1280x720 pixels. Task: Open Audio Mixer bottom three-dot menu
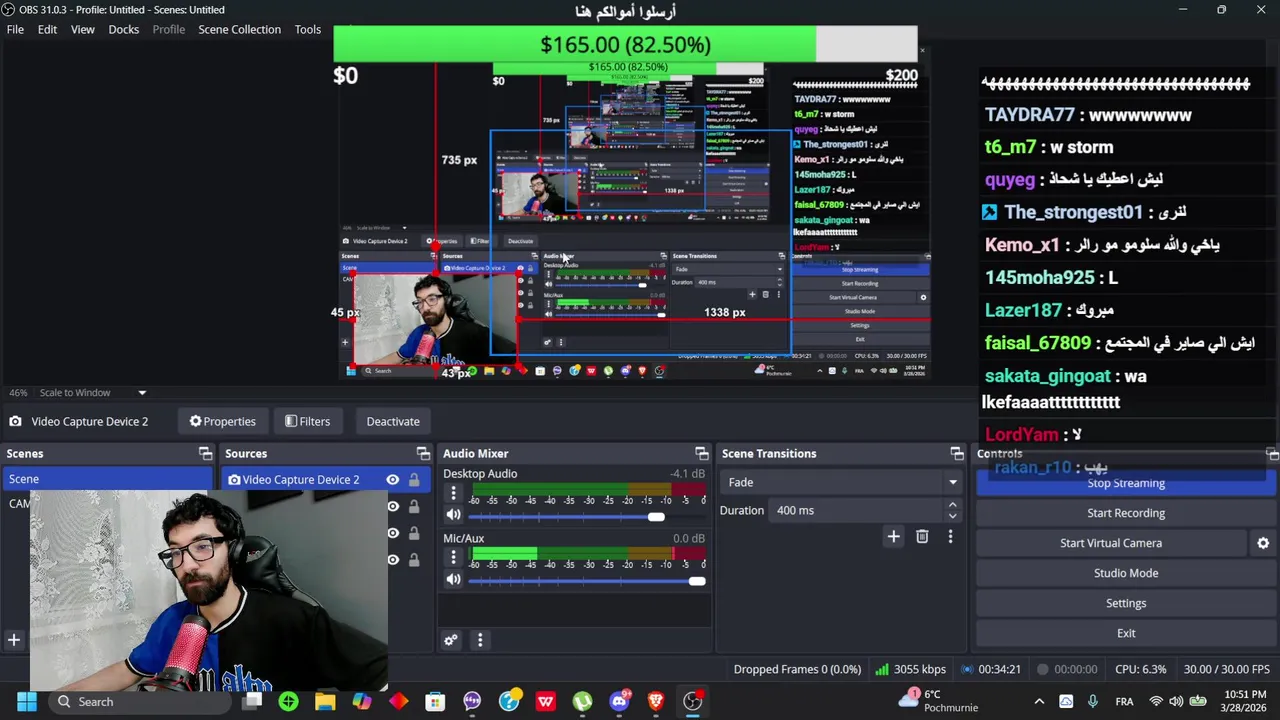click(x=480, y=640)
